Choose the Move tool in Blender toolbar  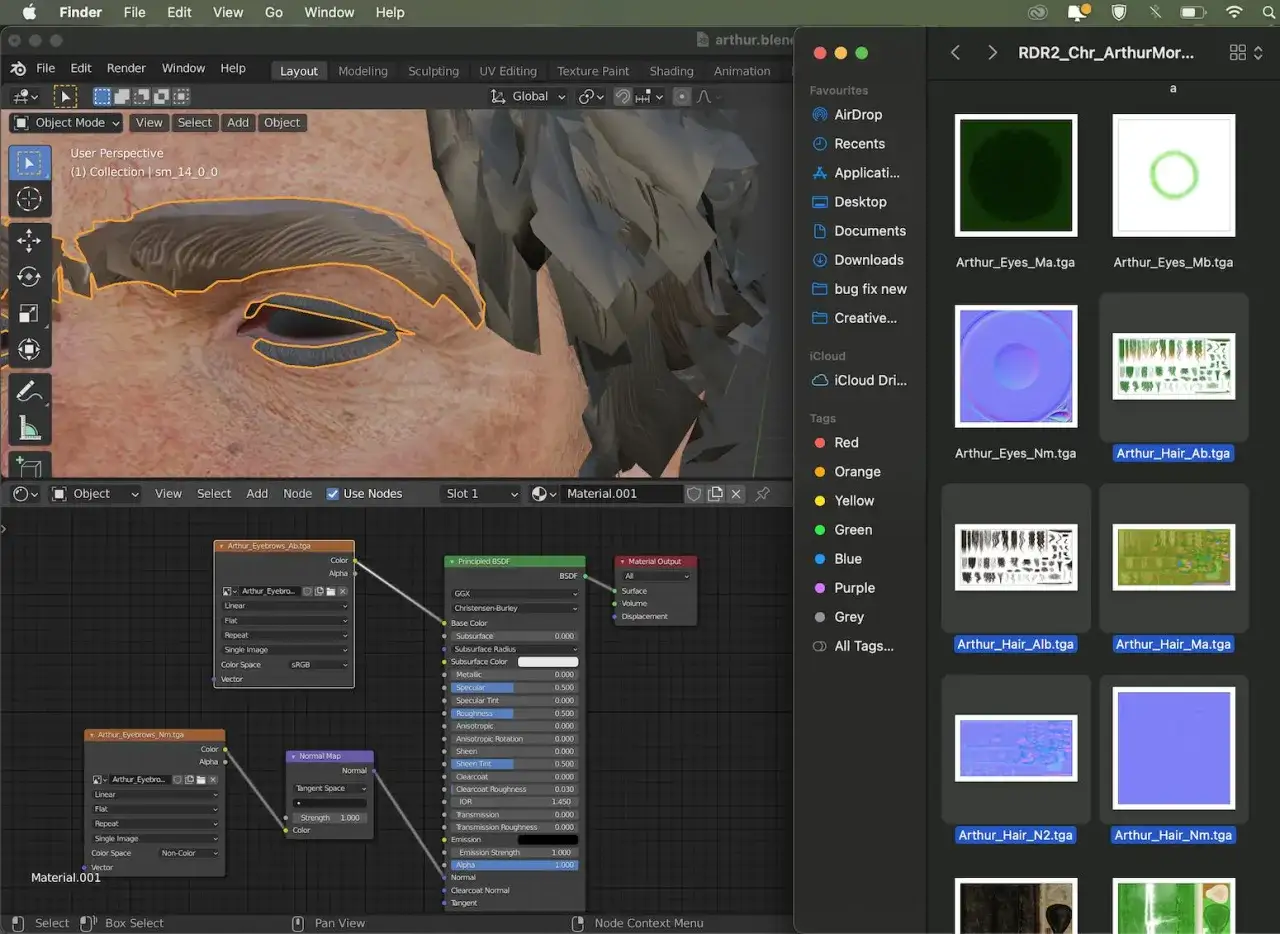pos(29,241)
